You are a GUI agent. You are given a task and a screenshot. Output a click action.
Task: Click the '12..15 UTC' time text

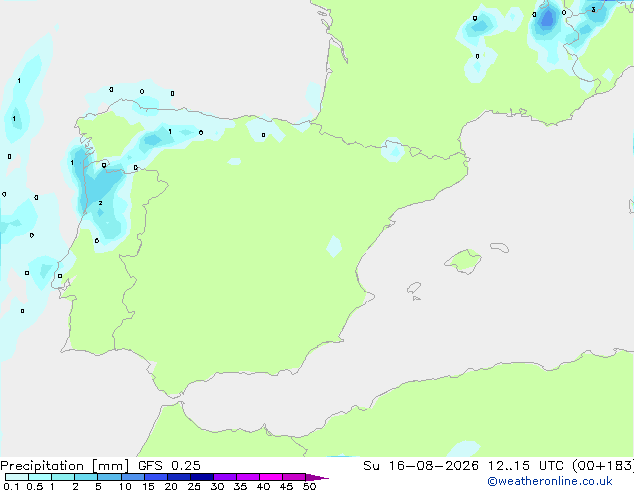(526, 466)
